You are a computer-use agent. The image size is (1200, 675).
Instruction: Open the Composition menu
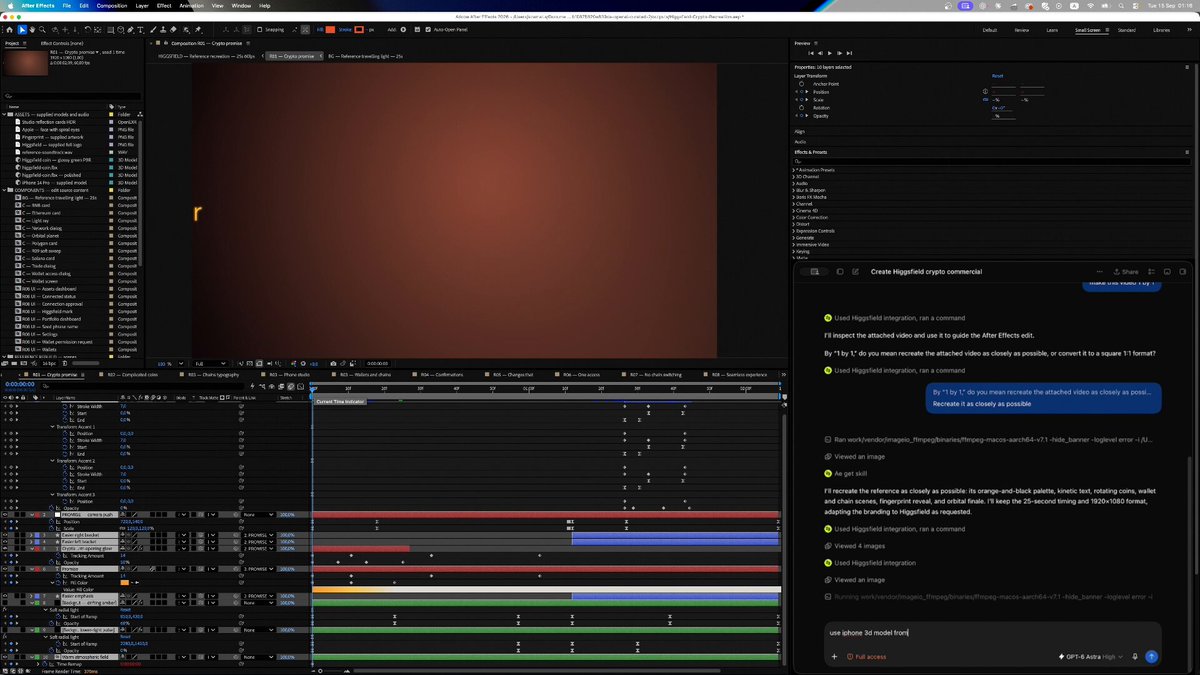tap(112, 6)
